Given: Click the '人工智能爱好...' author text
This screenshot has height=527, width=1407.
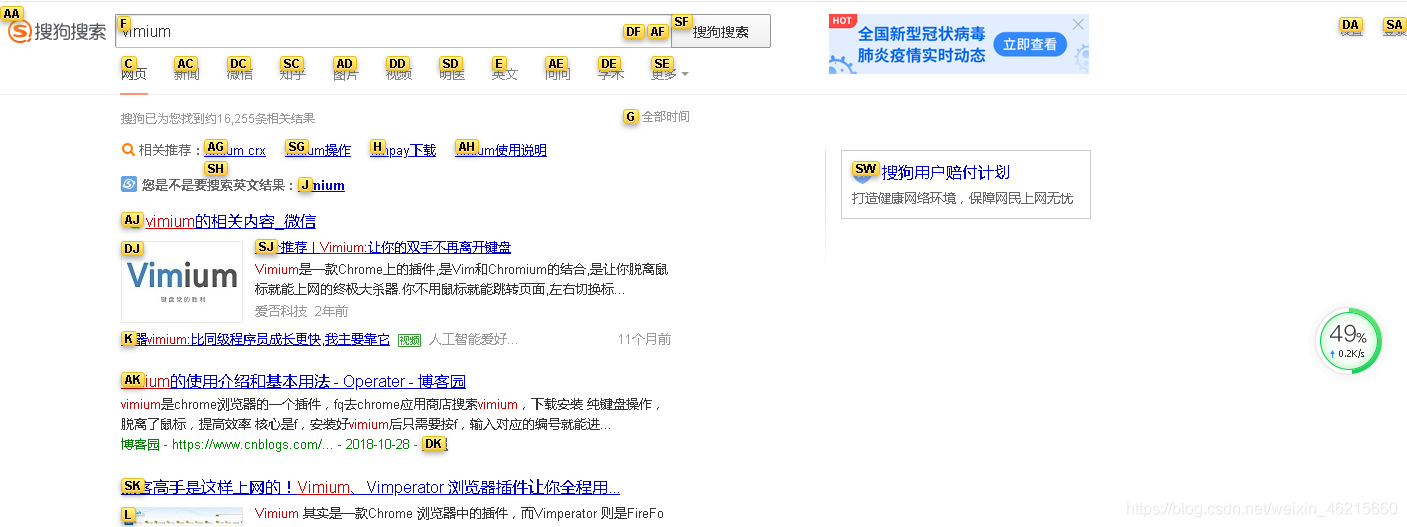Looking at the screenshot, I should [473, 339].
